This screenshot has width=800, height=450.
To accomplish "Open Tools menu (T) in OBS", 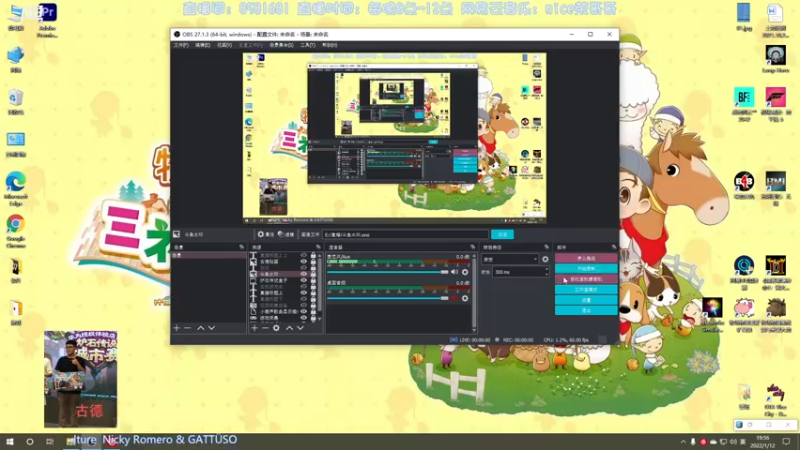I will (308, 45).
